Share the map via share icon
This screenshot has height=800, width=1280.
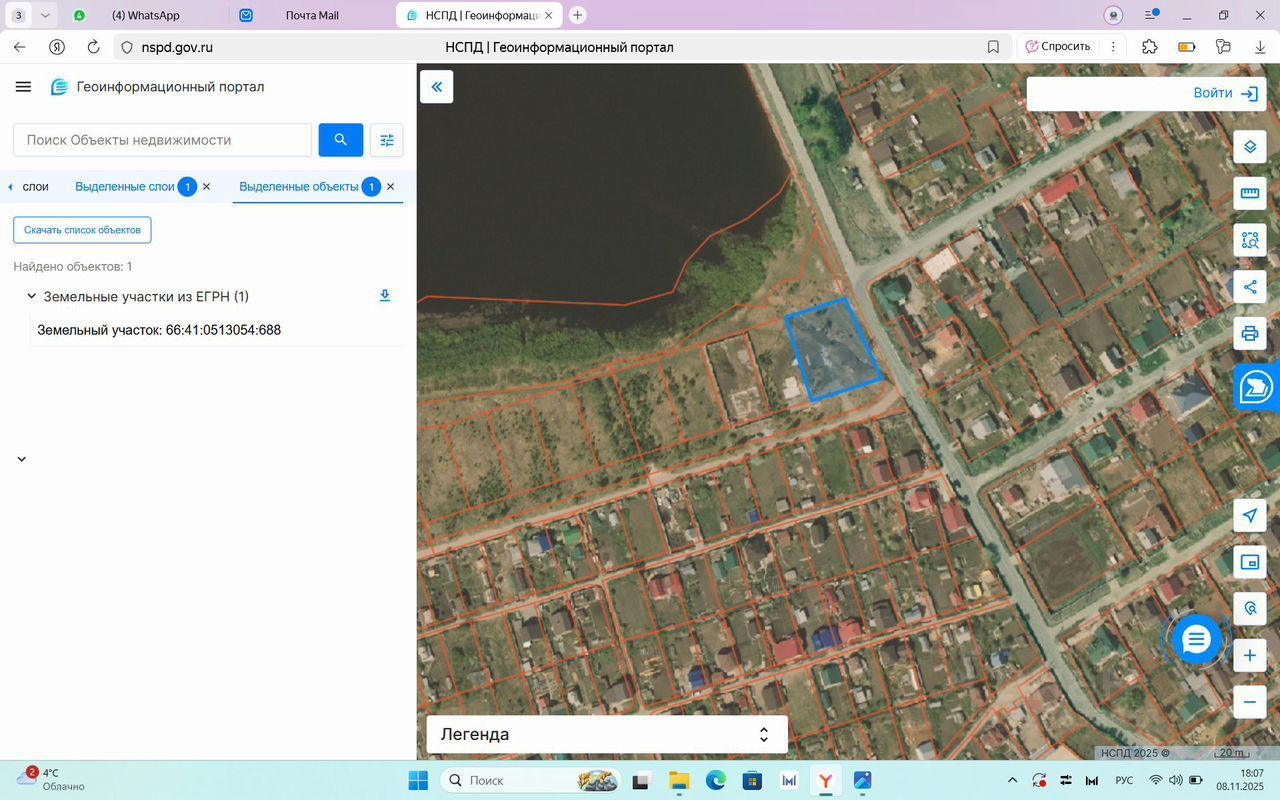click(1250, 287)
